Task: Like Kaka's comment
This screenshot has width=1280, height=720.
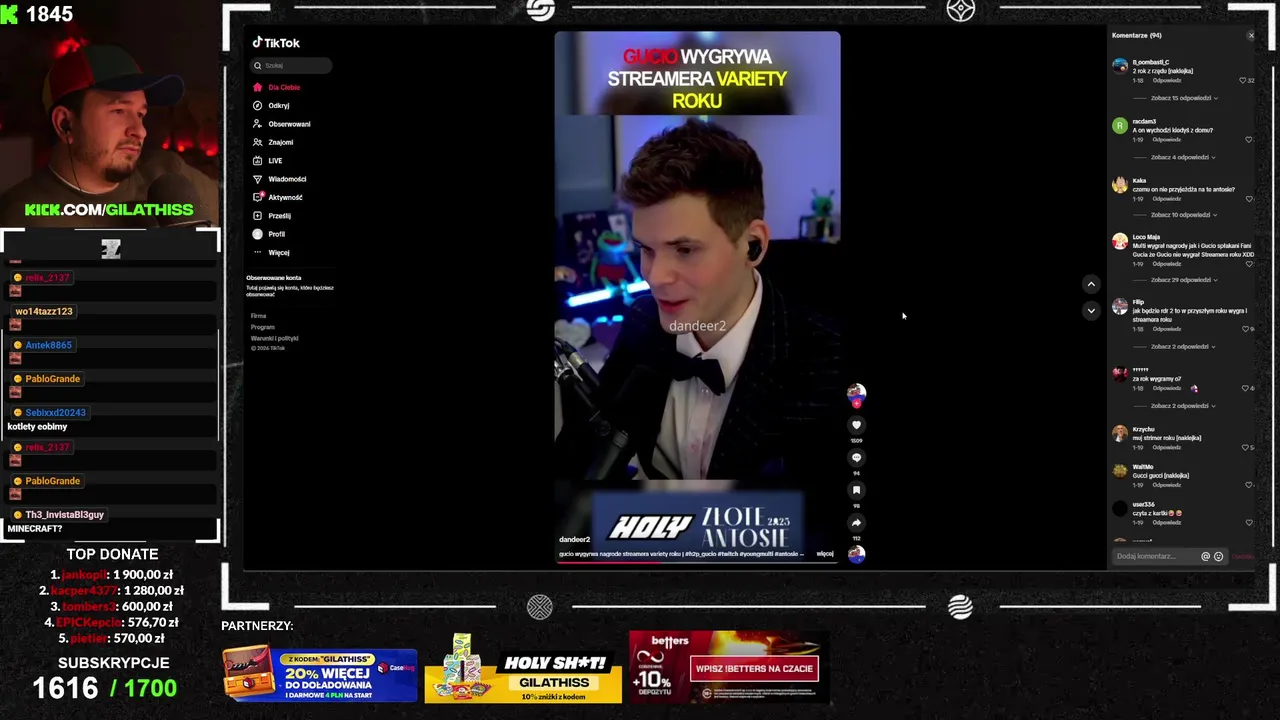Action: [1248, 198]
